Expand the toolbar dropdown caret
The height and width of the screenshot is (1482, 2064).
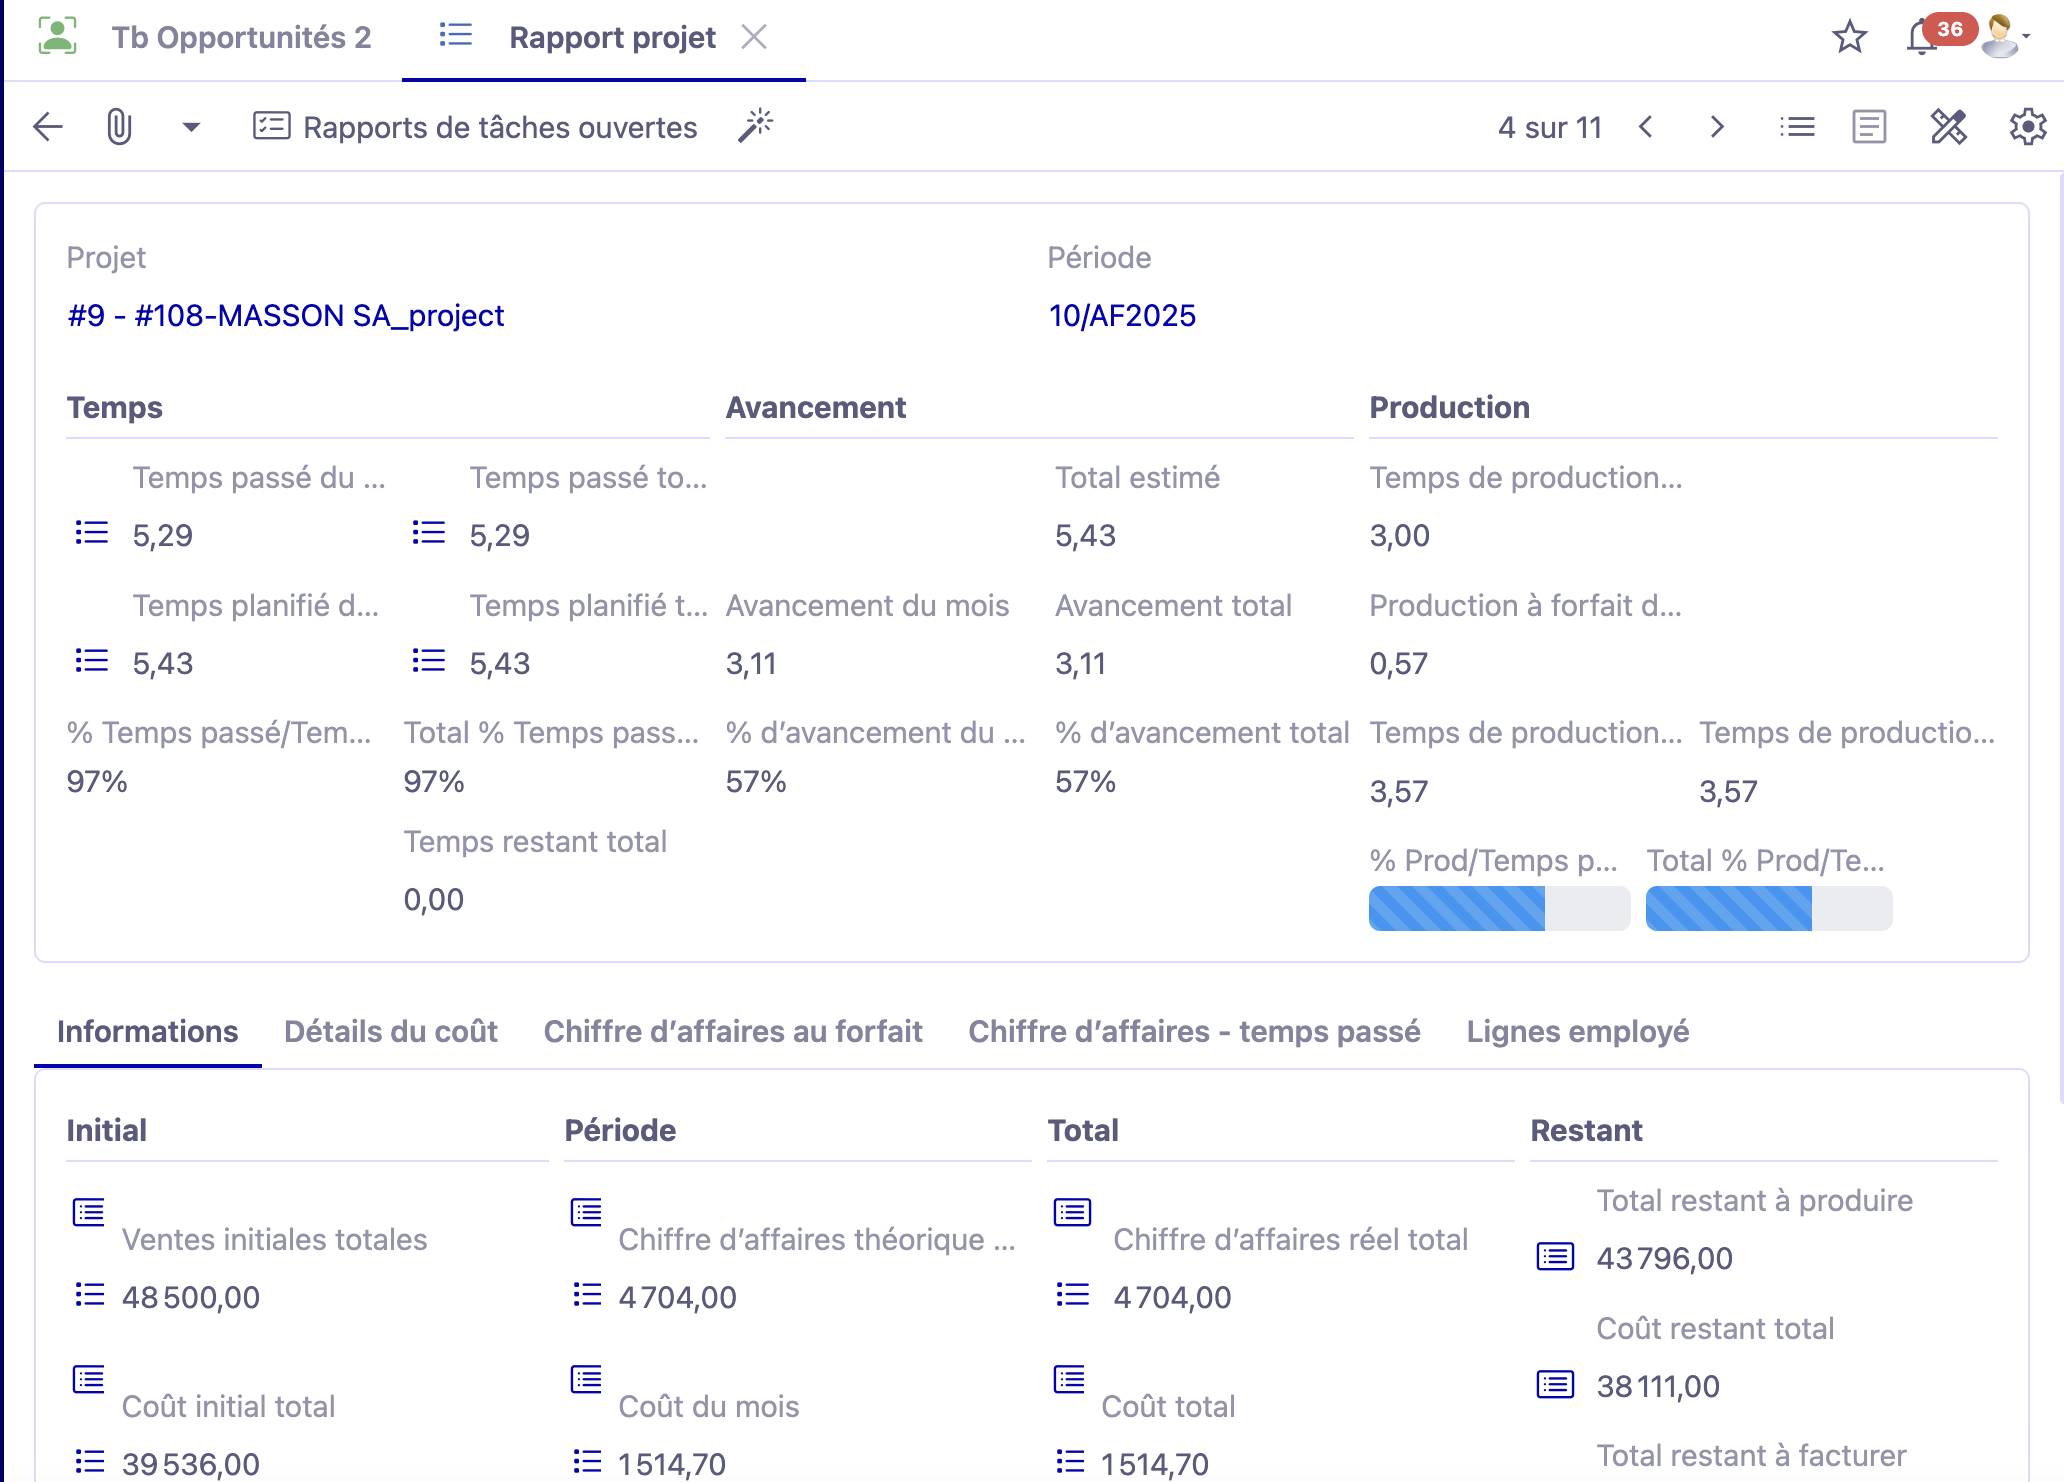pyautogui.click(x=191, y=127)
